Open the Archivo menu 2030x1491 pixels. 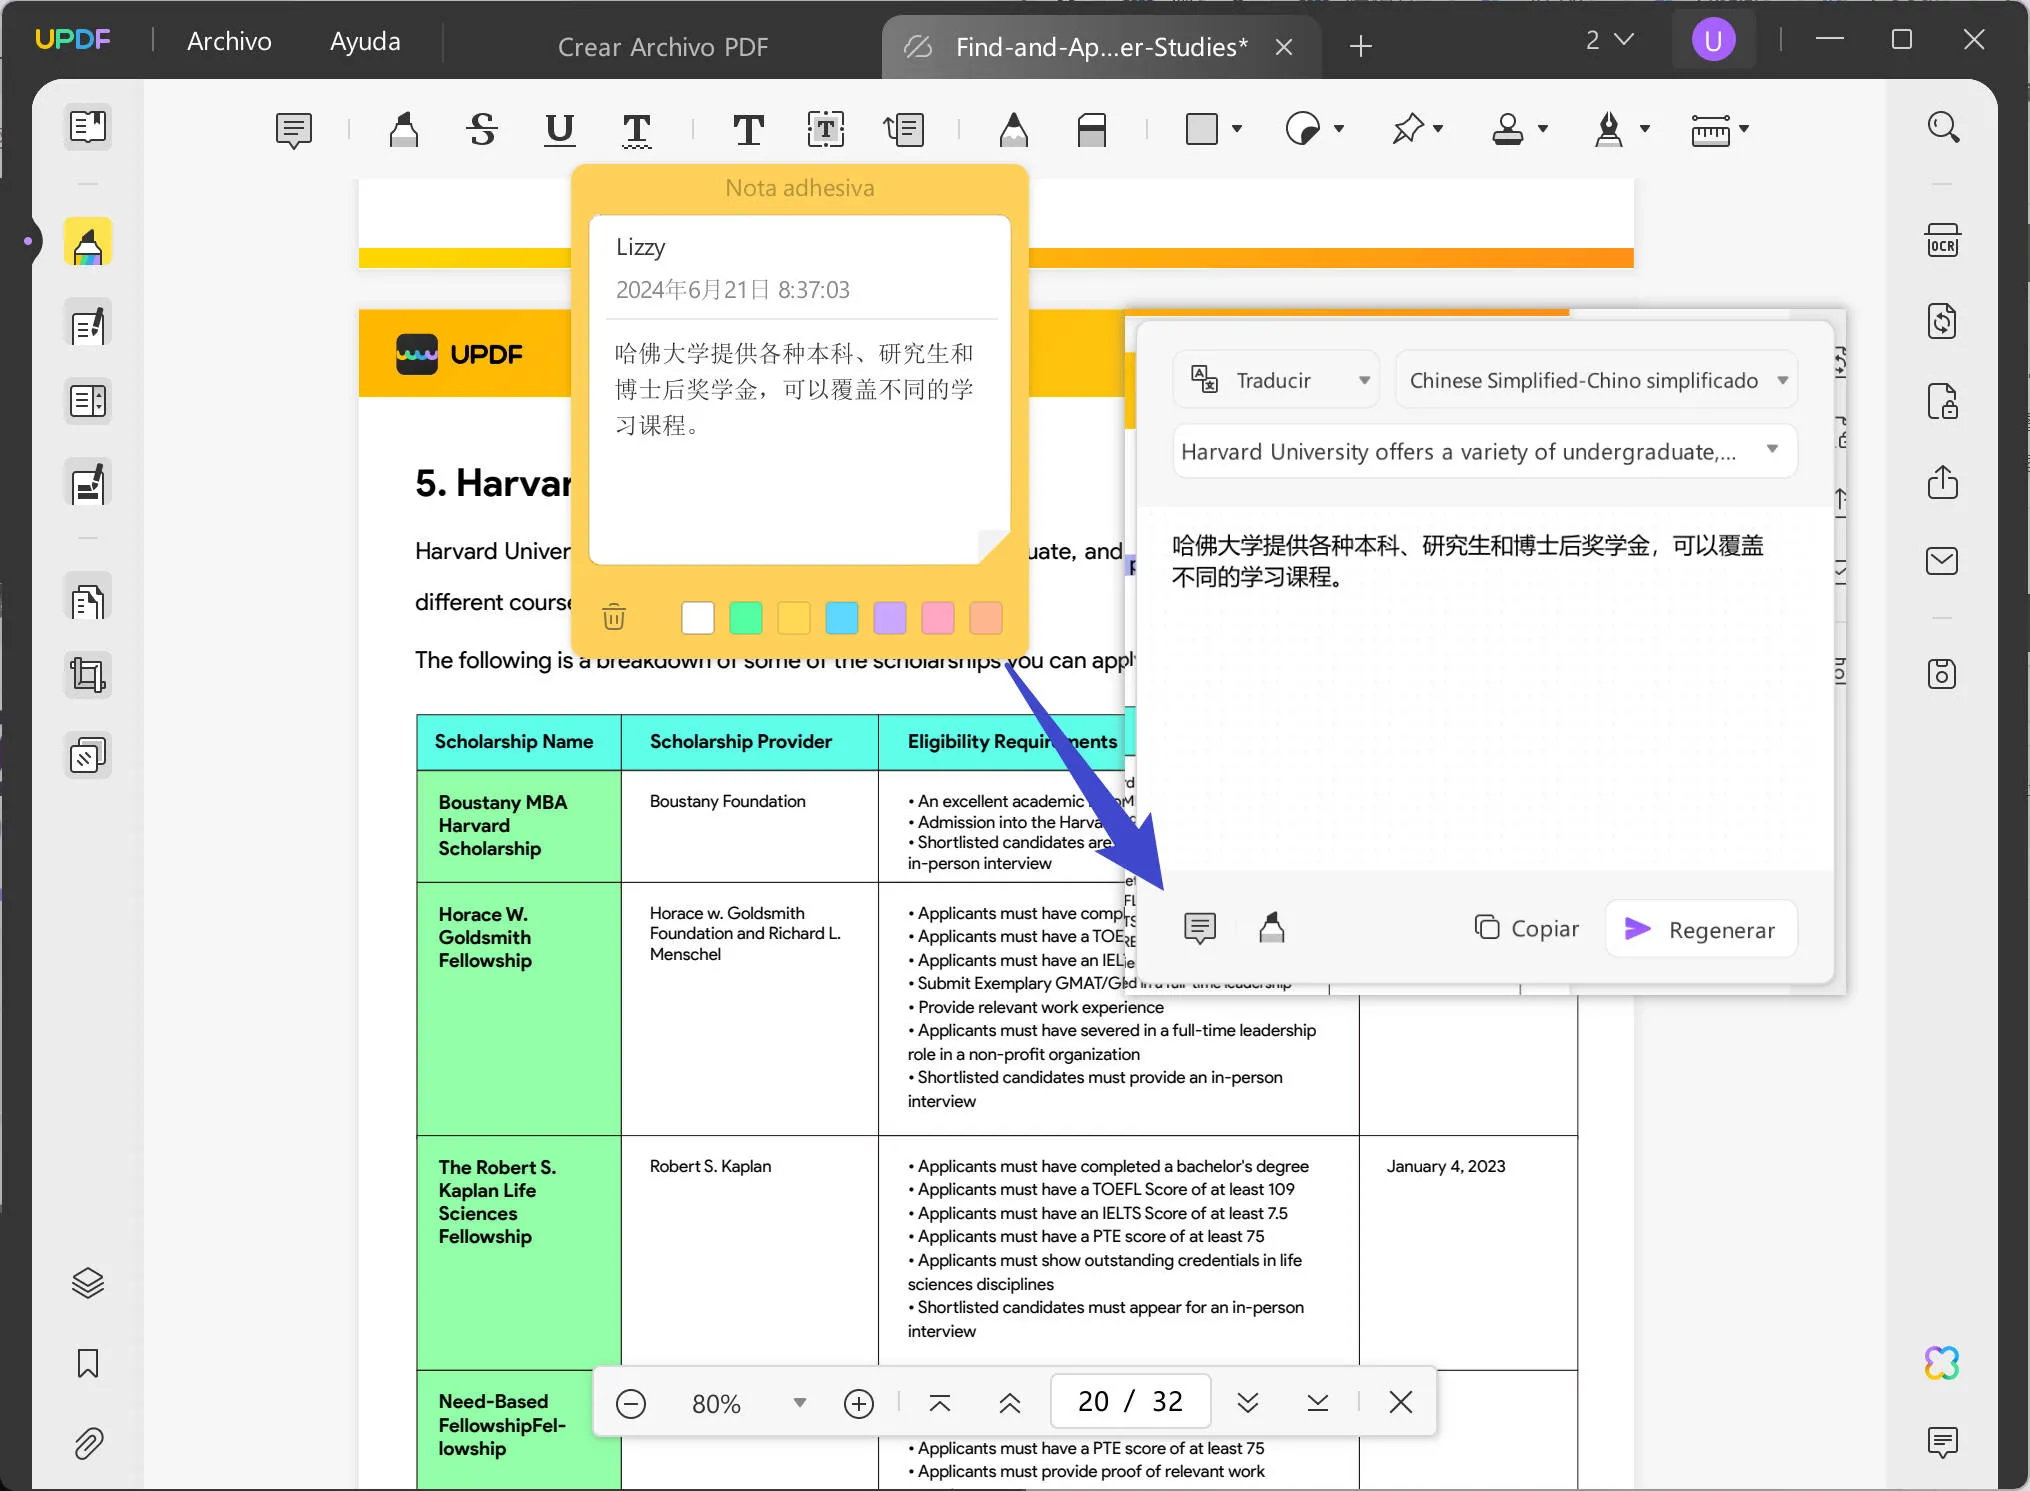point(229,41)
